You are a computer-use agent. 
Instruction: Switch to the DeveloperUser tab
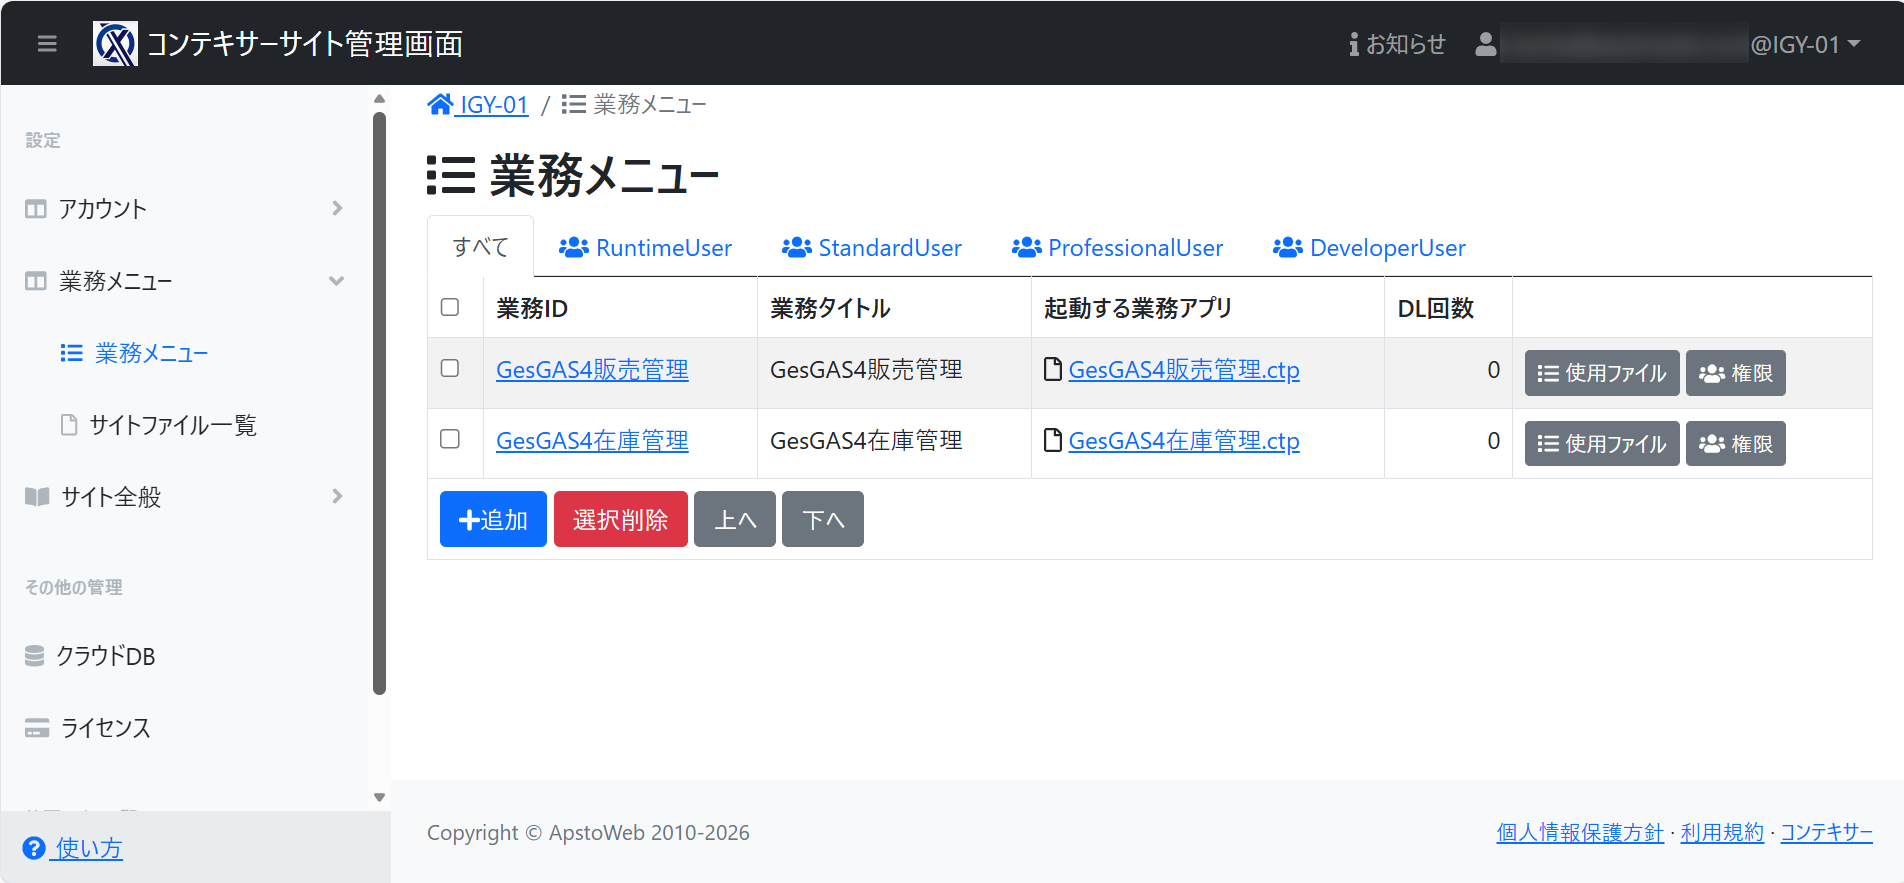[1368, 248]
